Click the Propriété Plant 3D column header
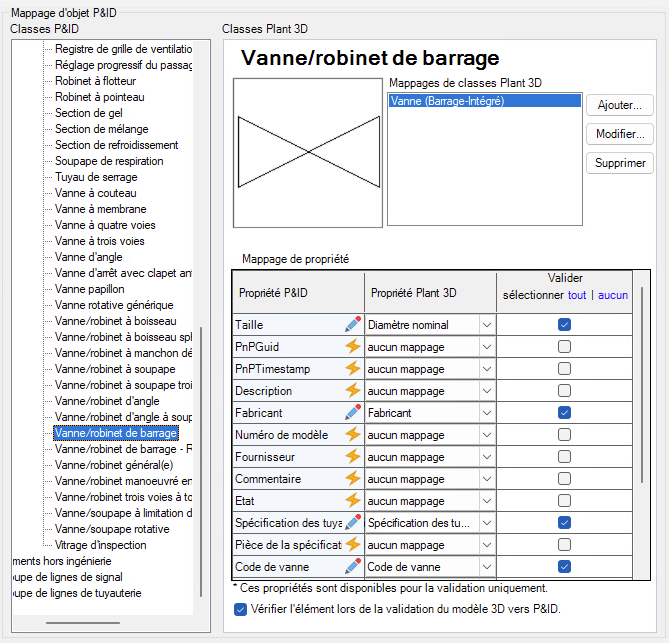669x643 pixels. click(x=430, y=293)
